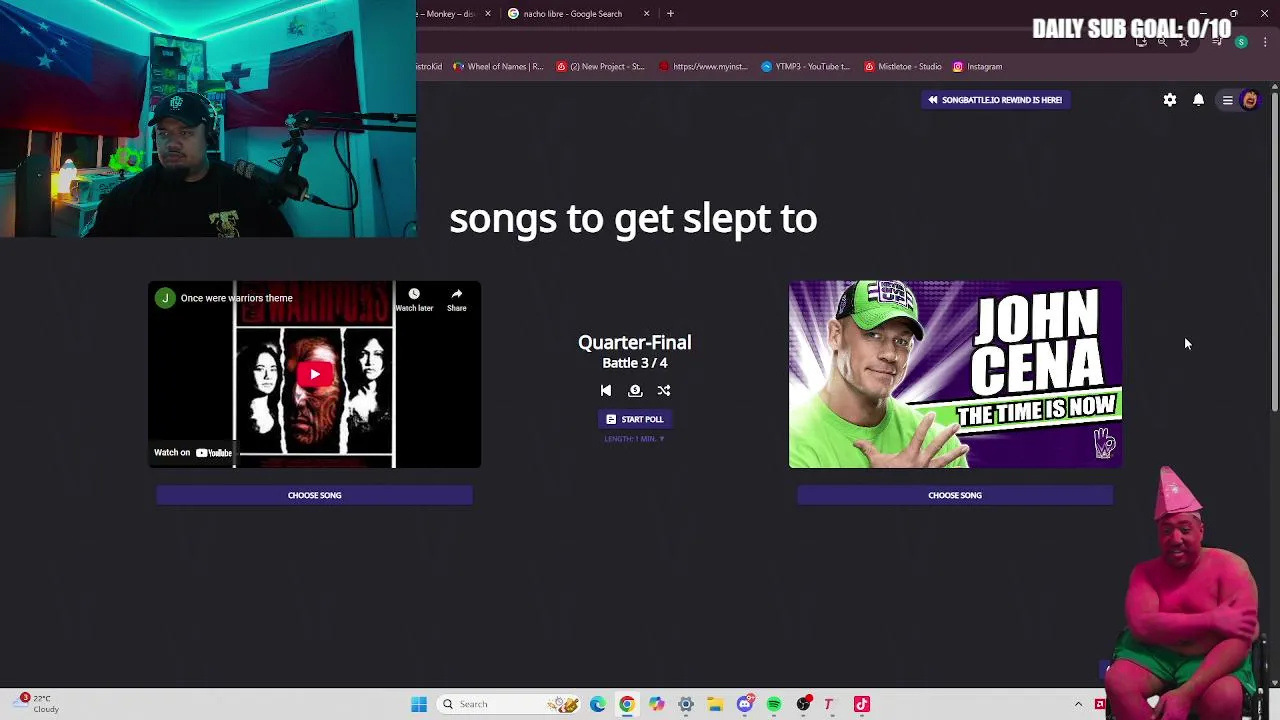Click the shuffle icon under Battle 3 / 4
The image size is (1280, 720).
664,391
